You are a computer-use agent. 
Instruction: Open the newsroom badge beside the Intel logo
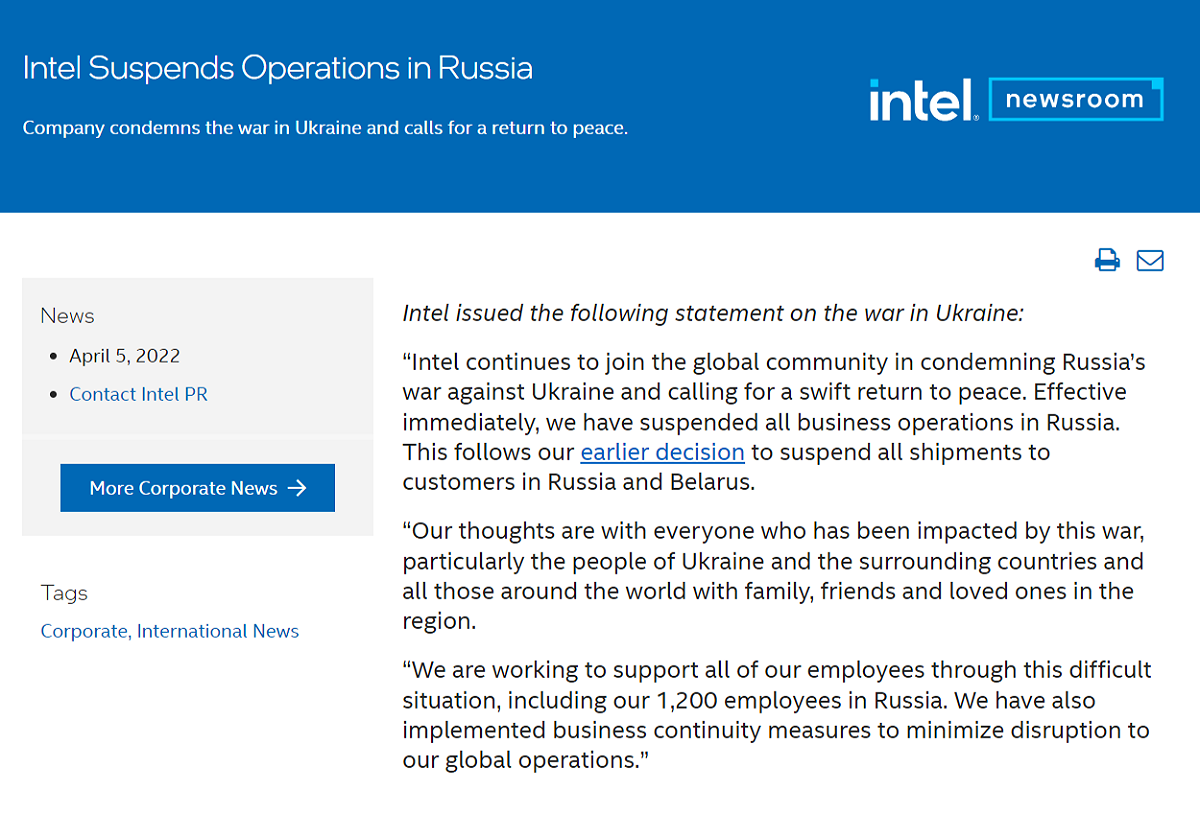pyautogui.click(x=1076, y=99)
